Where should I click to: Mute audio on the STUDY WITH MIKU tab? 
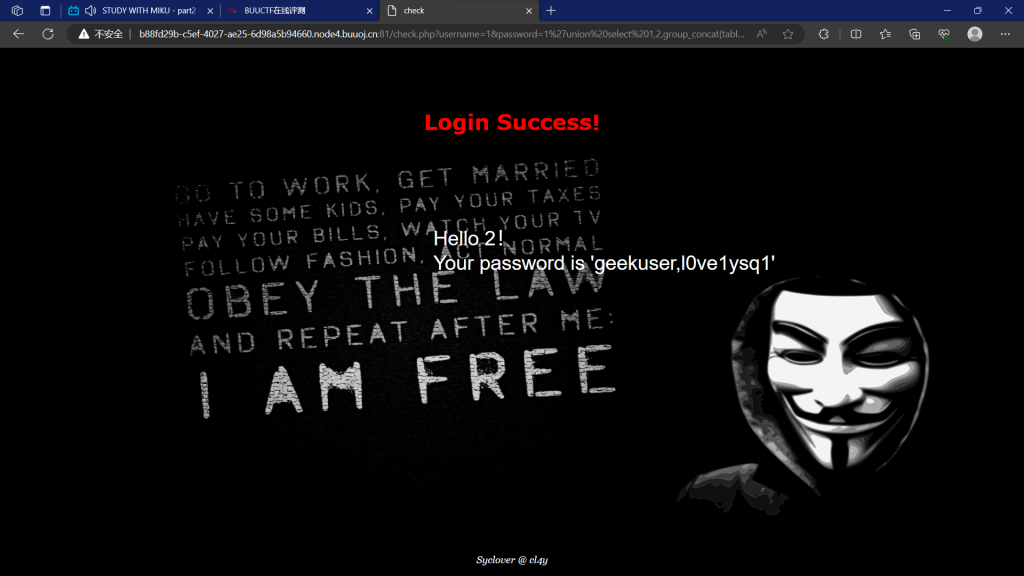coord(90,10)
